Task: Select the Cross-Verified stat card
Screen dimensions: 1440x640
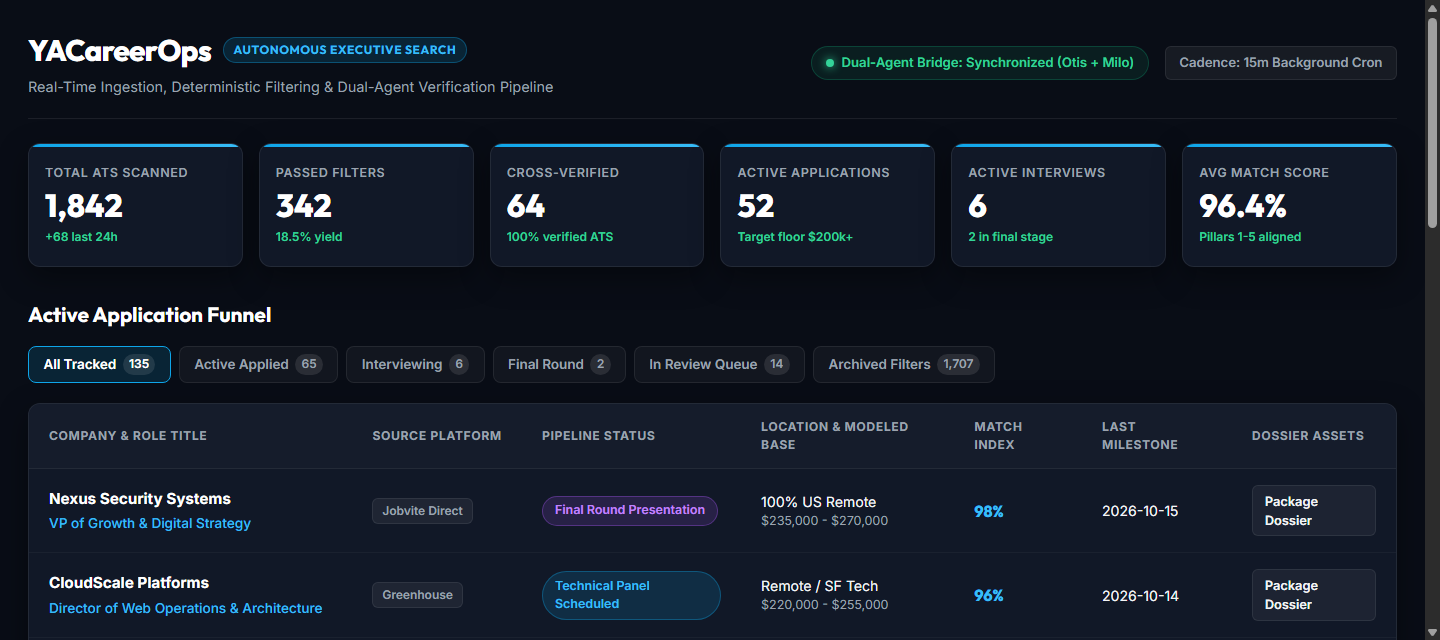Action: pos(597,205)
